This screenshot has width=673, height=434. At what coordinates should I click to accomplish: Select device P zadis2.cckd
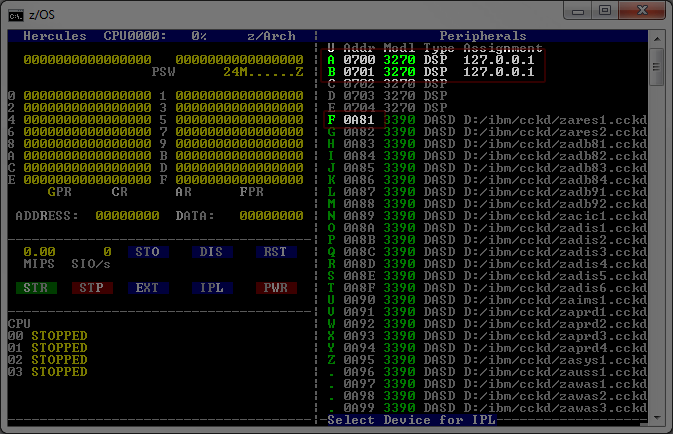(x=487, y=240)
